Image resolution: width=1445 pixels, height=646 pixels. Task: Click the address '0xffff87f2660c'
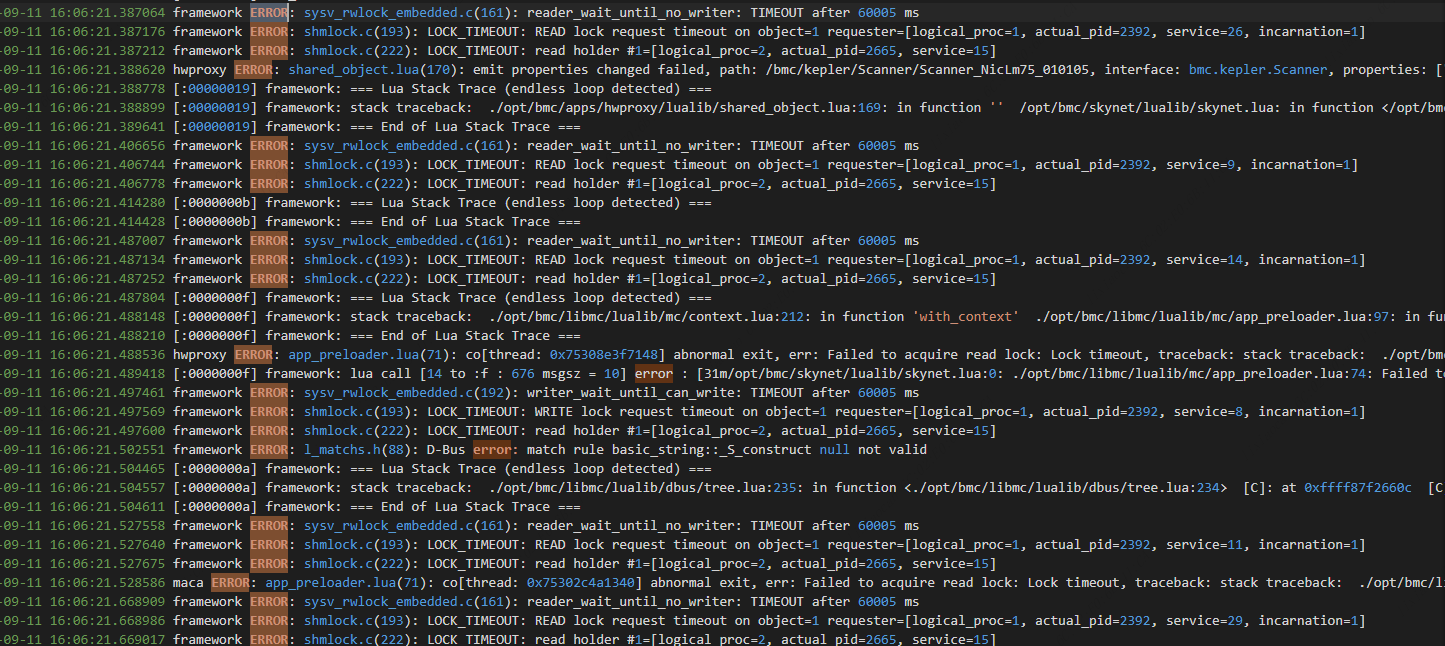click(1358, 488)
